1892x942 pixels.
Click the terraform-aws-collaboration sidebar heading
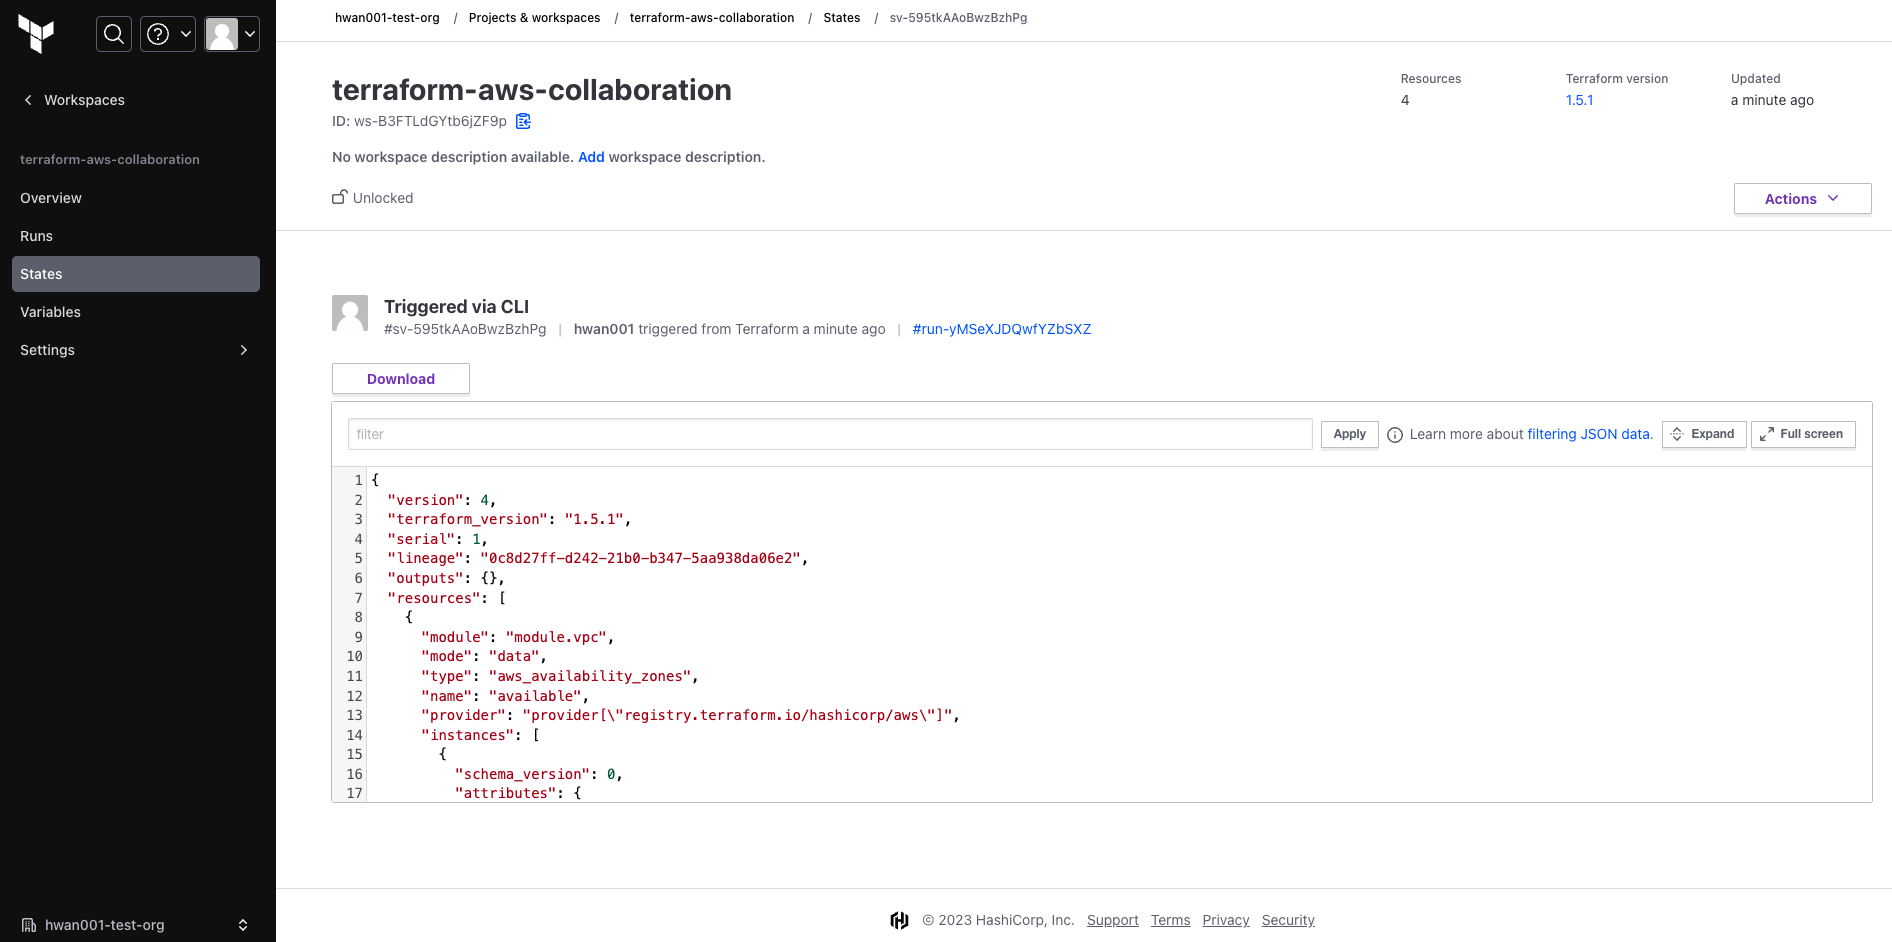pyautogui.click(x=110, y=160)
